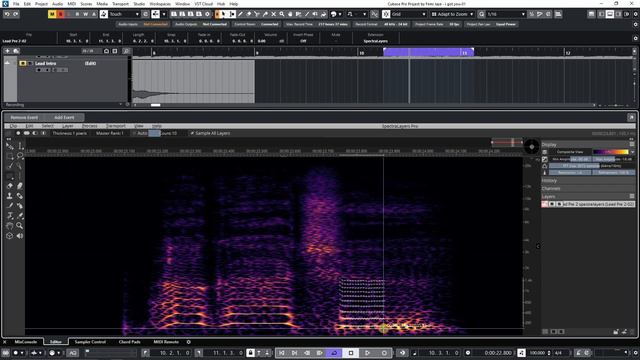Open the SpectraLayers Layer menu

[x=68, y=126]
